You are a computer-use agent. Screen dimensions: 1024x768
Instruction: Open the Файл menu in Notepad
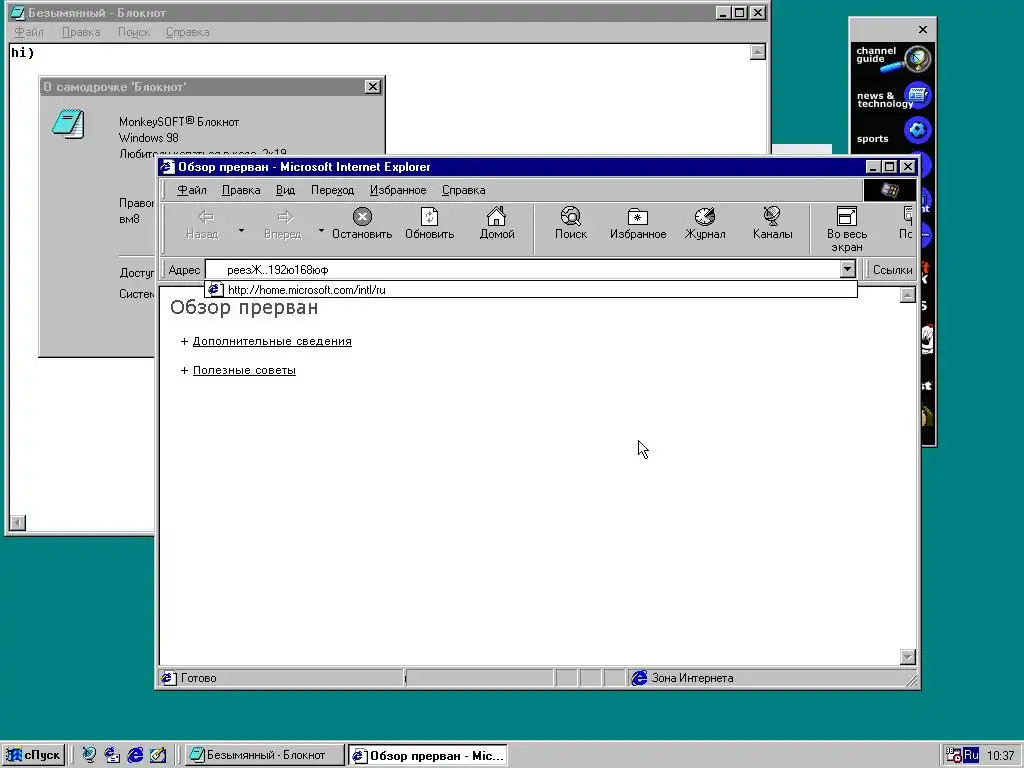tap(29, 32)
